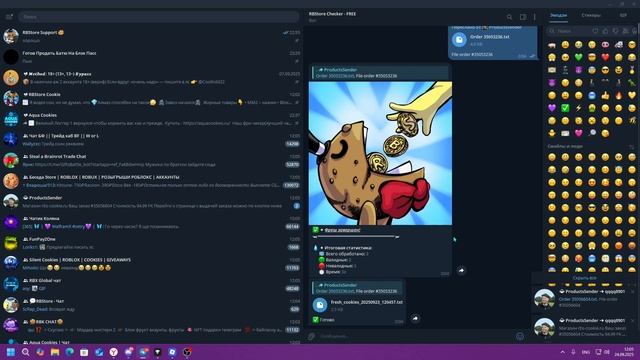The width and height of the screenshot is (640, 360).
Task: Insert the green check mark emoji
Action: click(565, 108)
